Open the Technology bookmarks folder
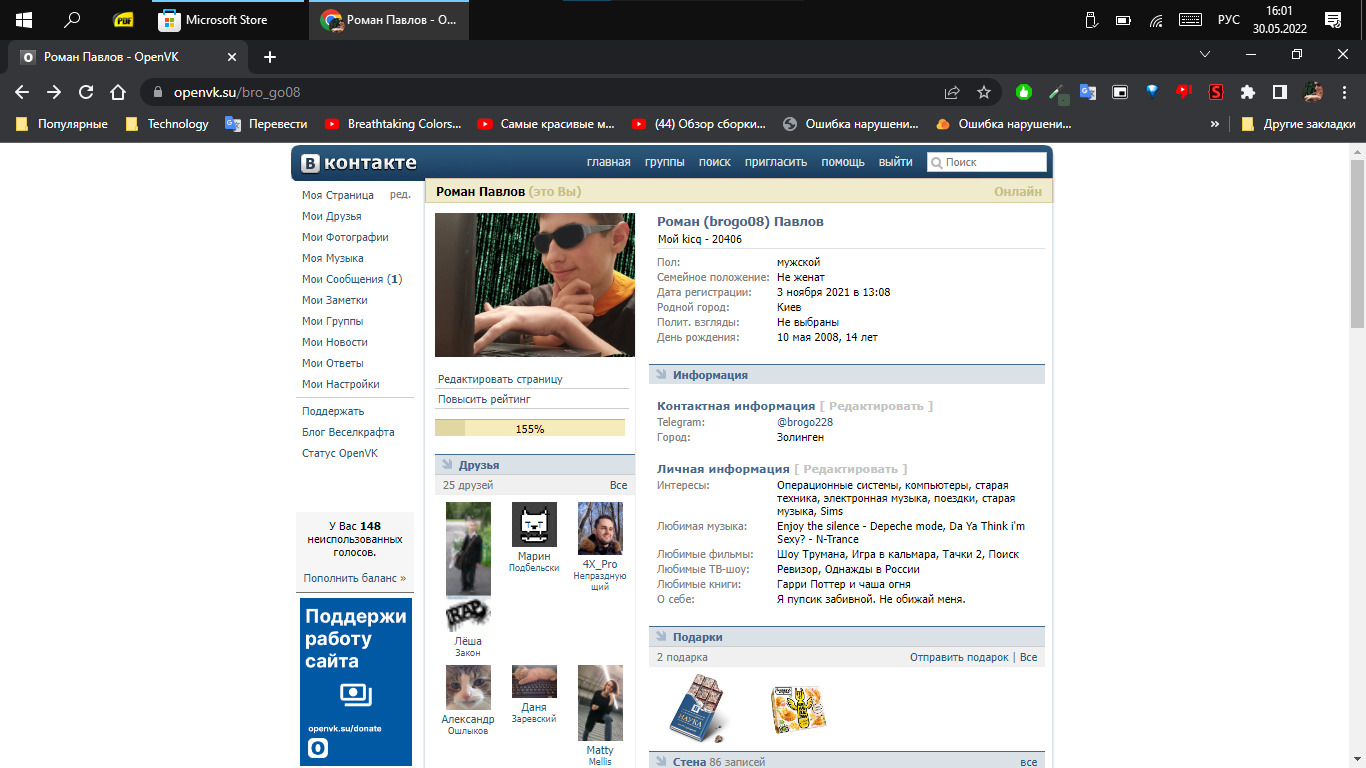The height and width of the screenshot is (768, 1366). [167, 124]
